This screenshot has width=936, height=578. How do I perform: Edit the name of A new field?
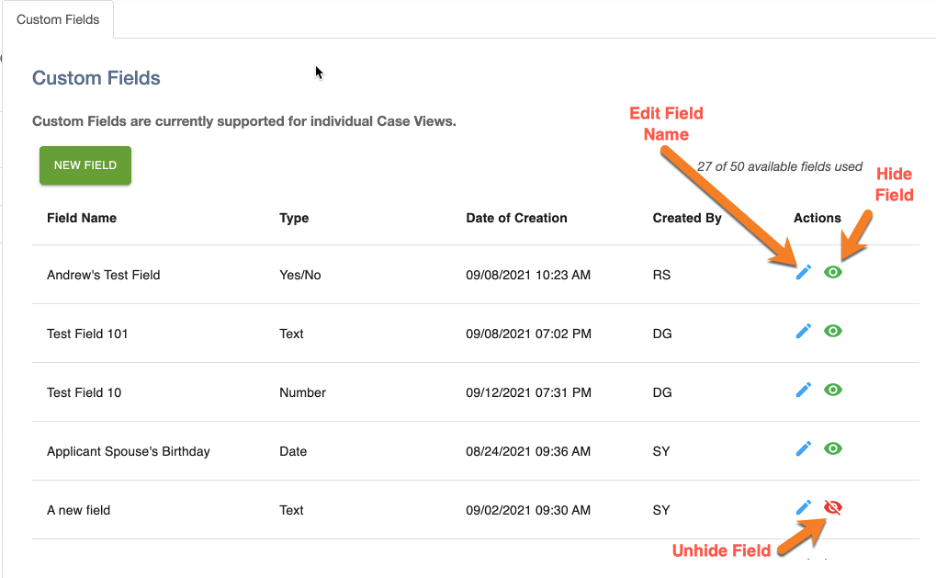(803, 508)
